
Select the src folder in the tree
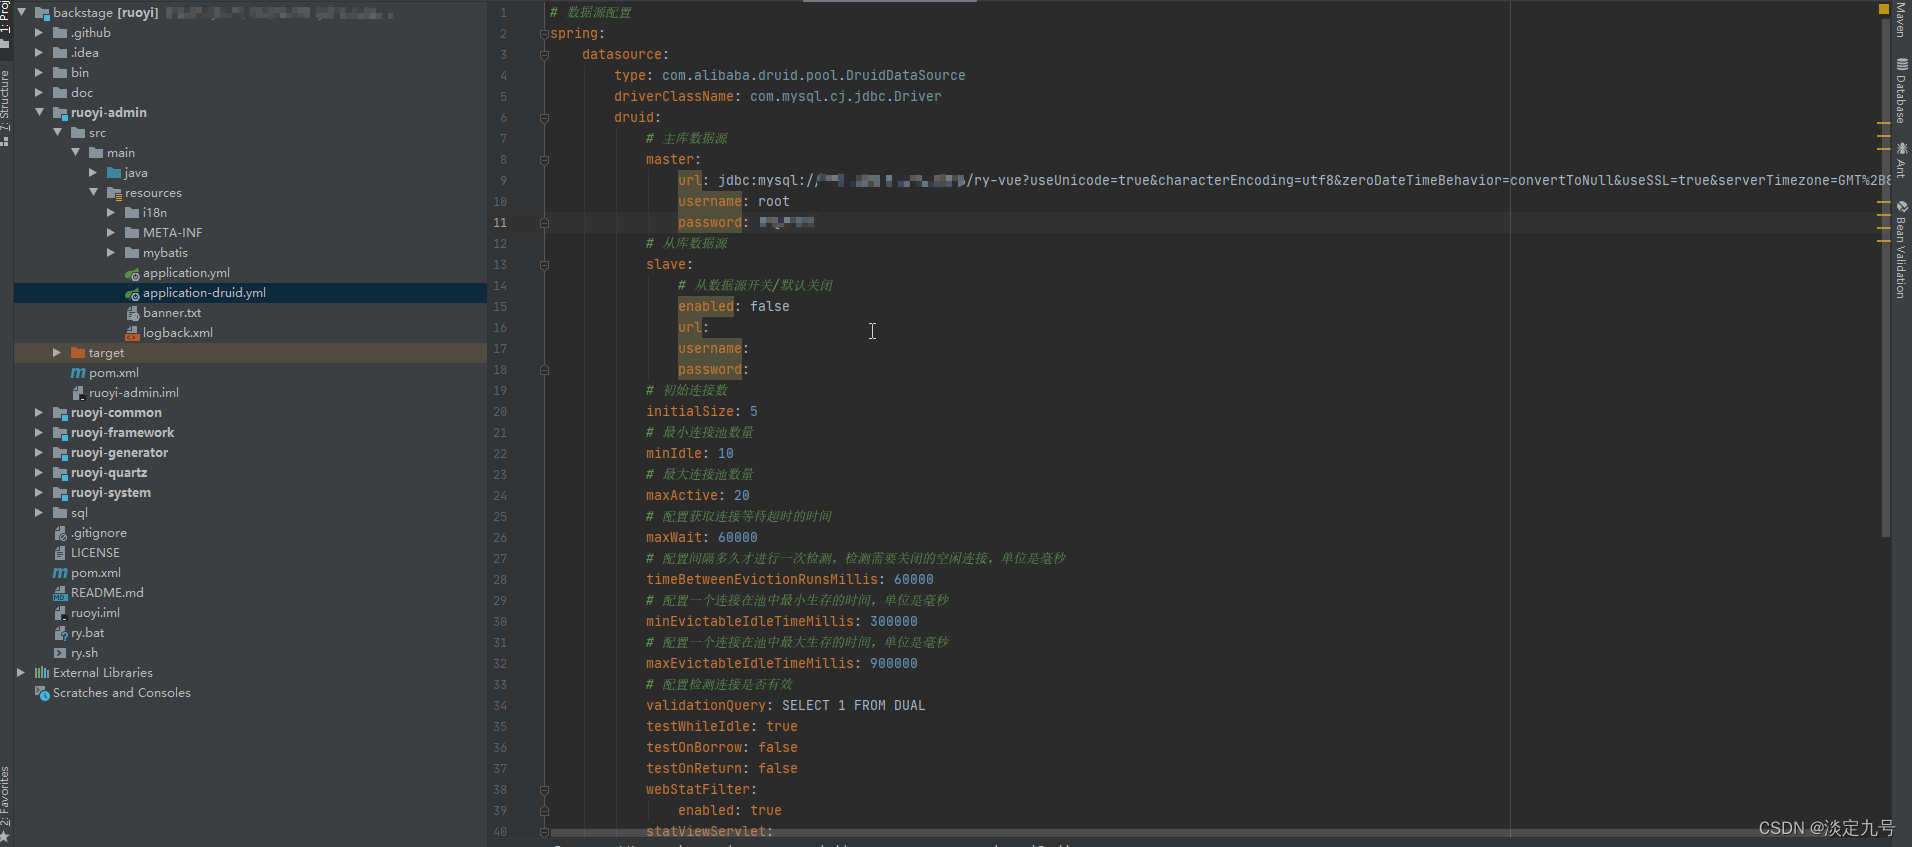(97, 133)
